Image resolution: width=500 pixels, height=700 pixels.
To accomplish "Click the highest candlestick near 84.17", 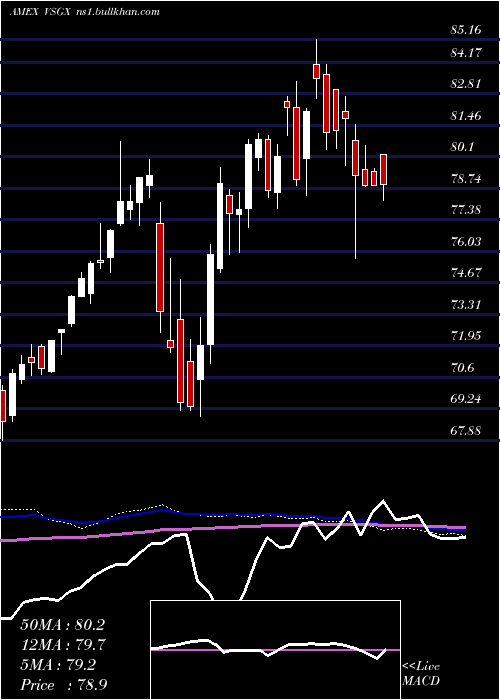I will [317, 71].
